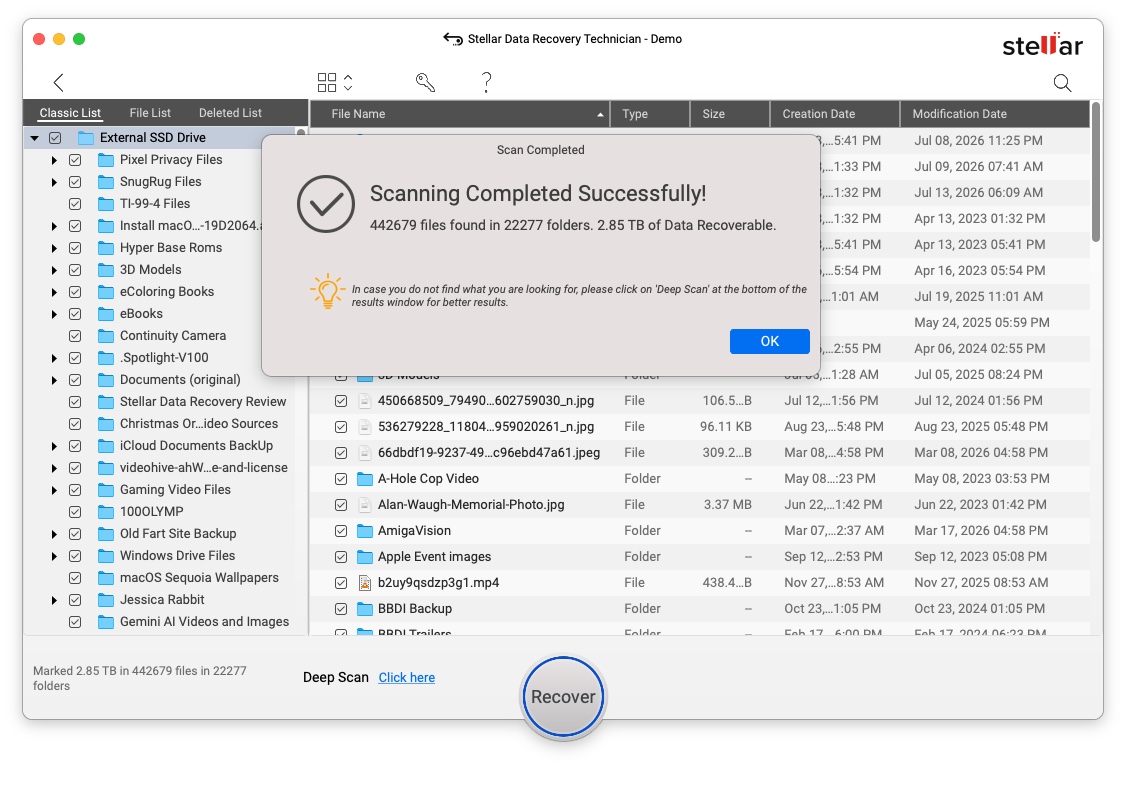Click the file list vertical scrollbar thumb
This screenshot has width=1126, height=786.
pyautogui.click(x=1096, y=172)
